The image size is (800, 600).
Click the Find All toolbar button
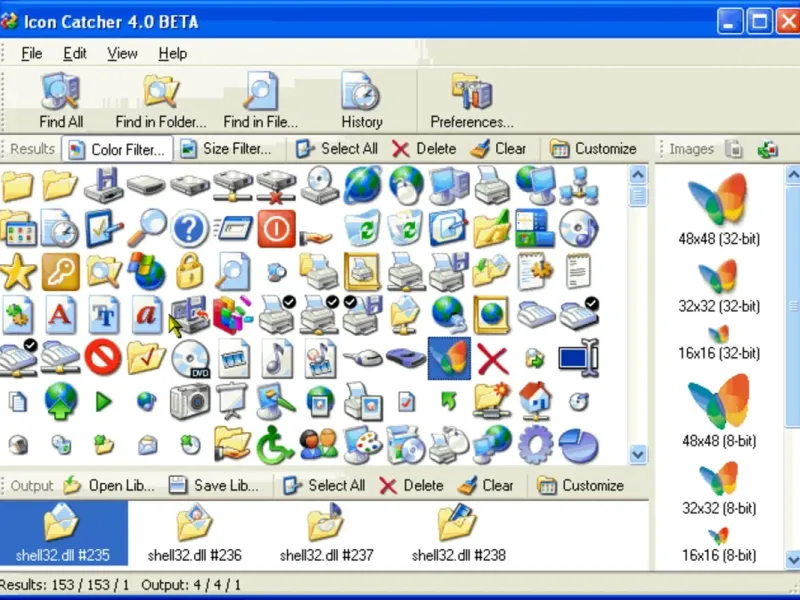[x=61, y=101]
